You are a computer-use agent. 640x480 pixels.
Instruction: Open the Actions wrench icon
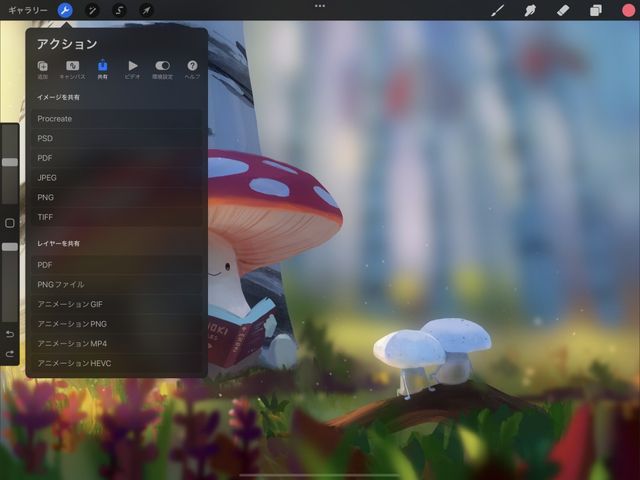(65, 10)
